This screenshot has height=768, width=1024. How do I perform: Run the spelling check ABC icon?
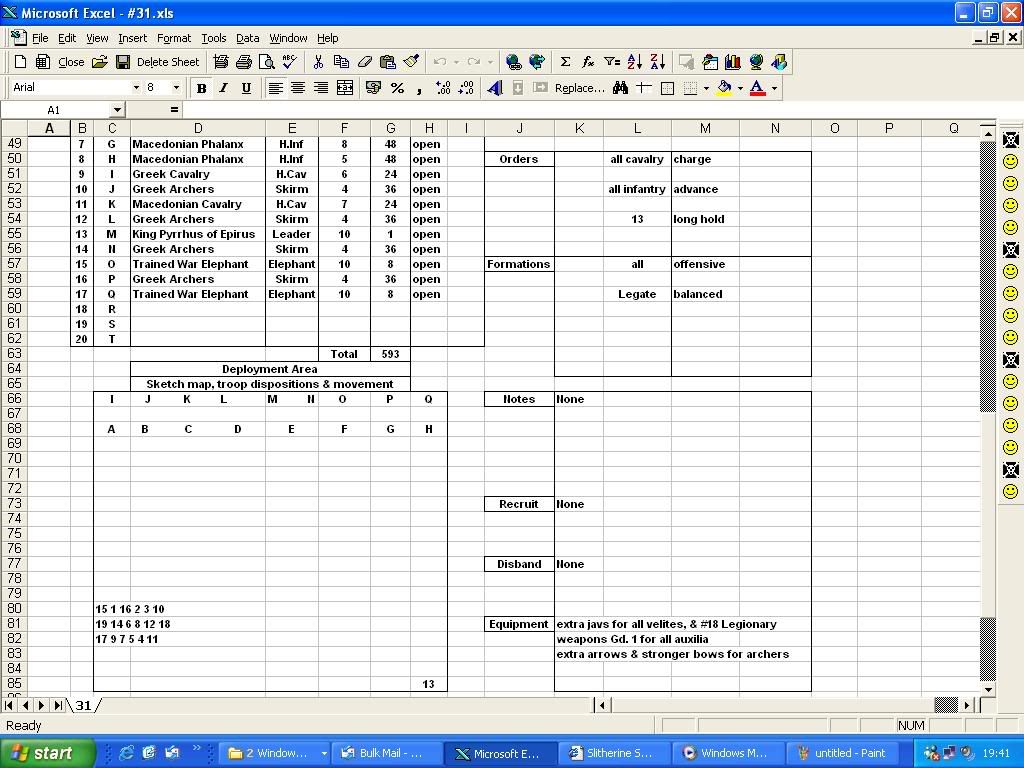pyautogui.click(x=289, y=62)
